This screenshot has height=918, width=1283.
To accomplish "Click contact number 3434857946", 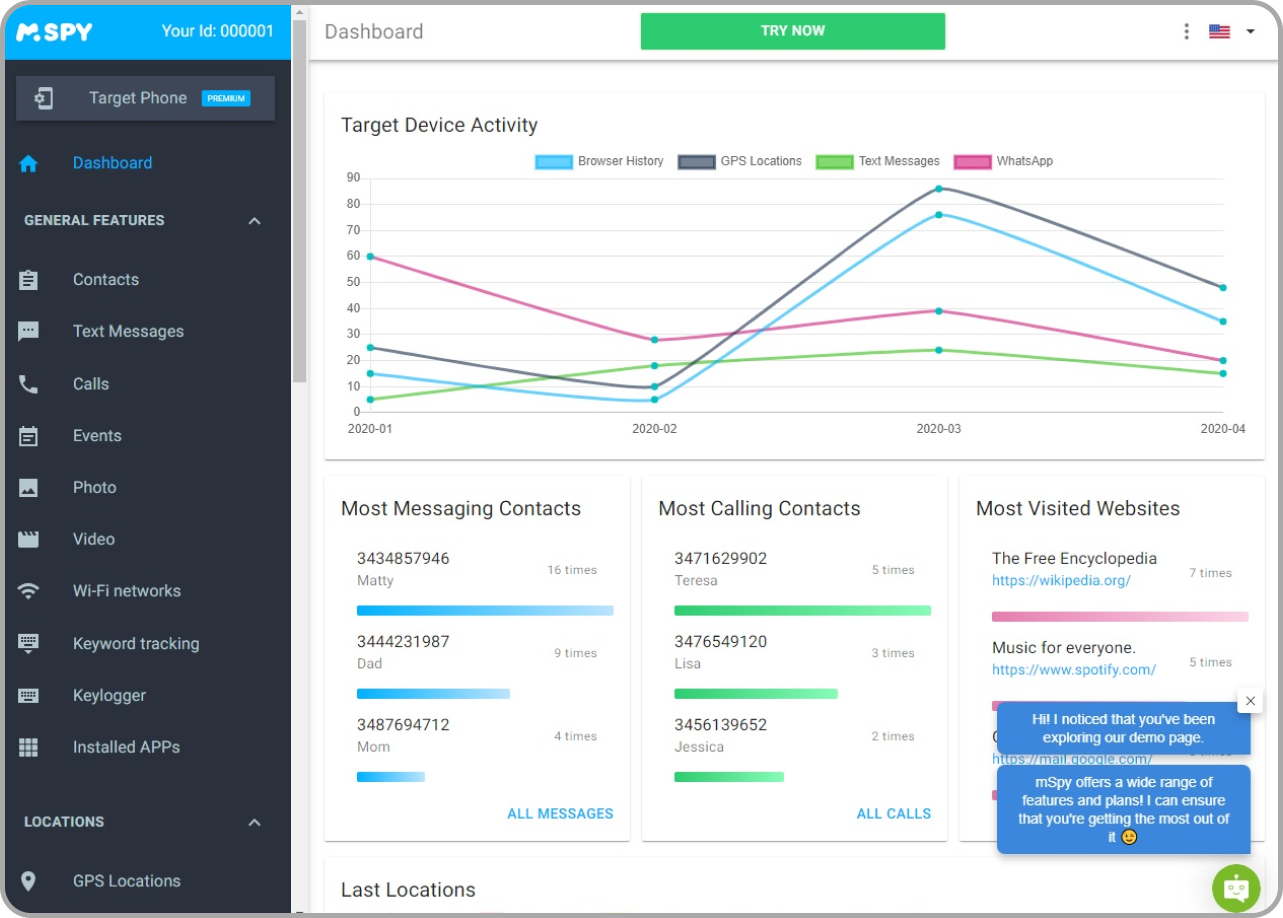I will (x=403, y=558).
